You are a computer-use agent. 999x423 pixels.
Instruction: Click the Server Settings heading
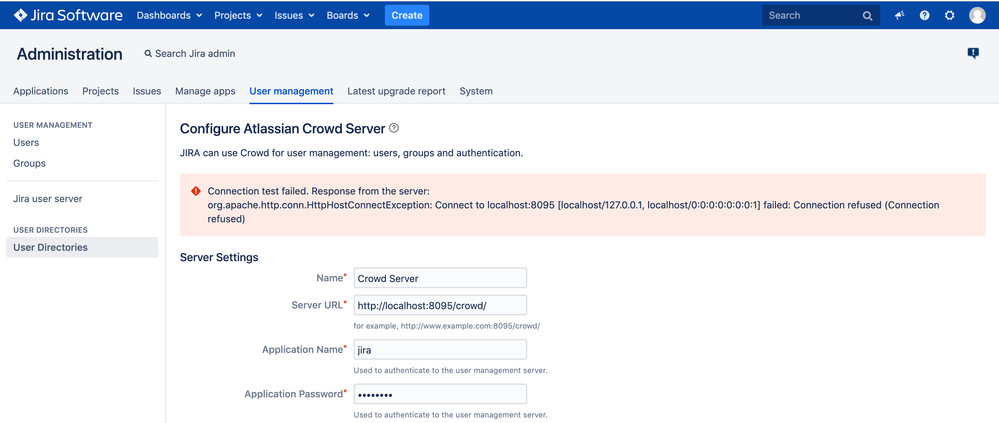click(219, 257)
